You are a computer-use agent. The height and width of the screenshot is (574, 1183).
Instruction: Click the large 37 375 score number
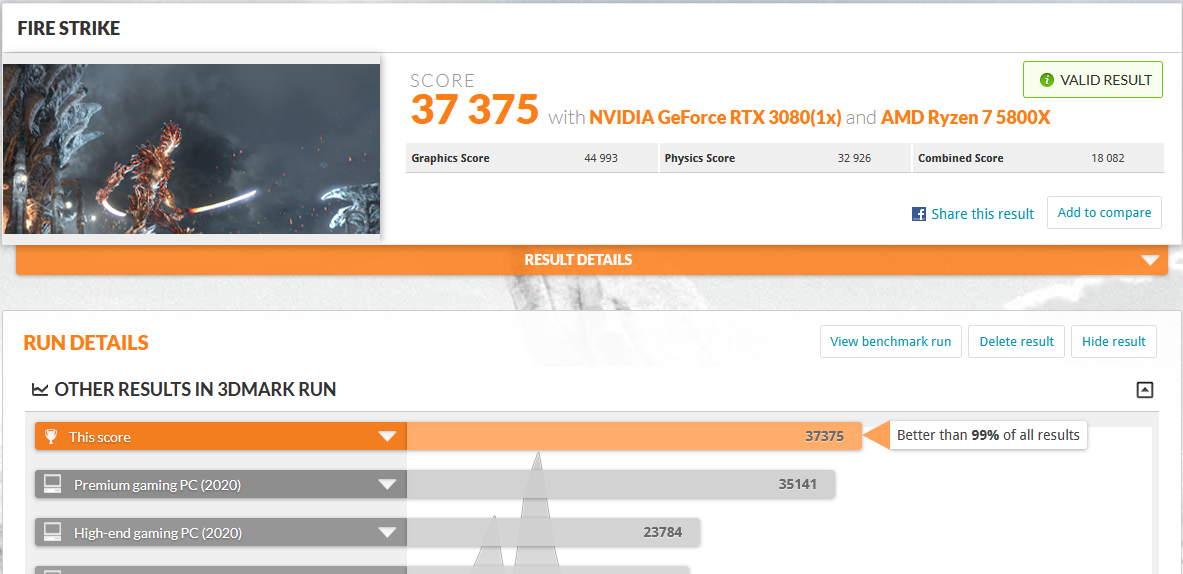pos(475,109)
